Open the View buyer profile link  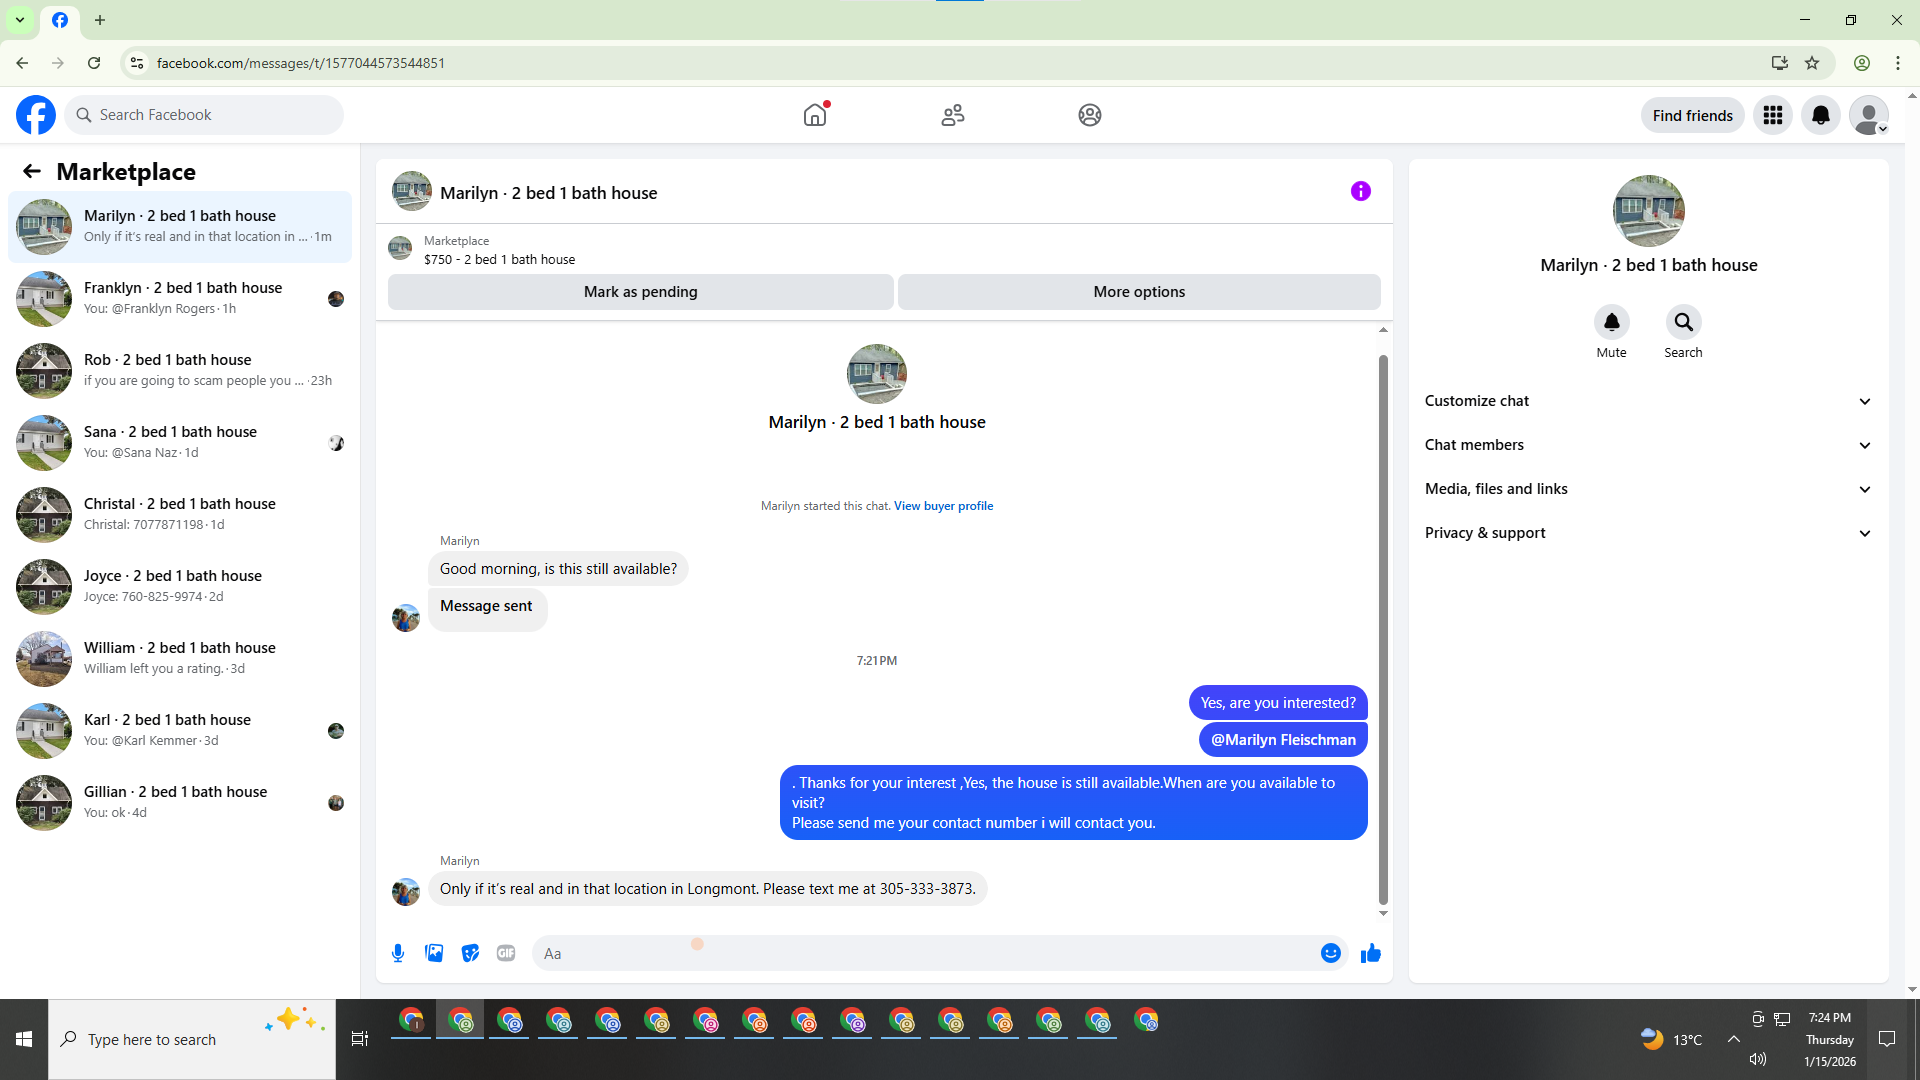click(x=943, y=506)
